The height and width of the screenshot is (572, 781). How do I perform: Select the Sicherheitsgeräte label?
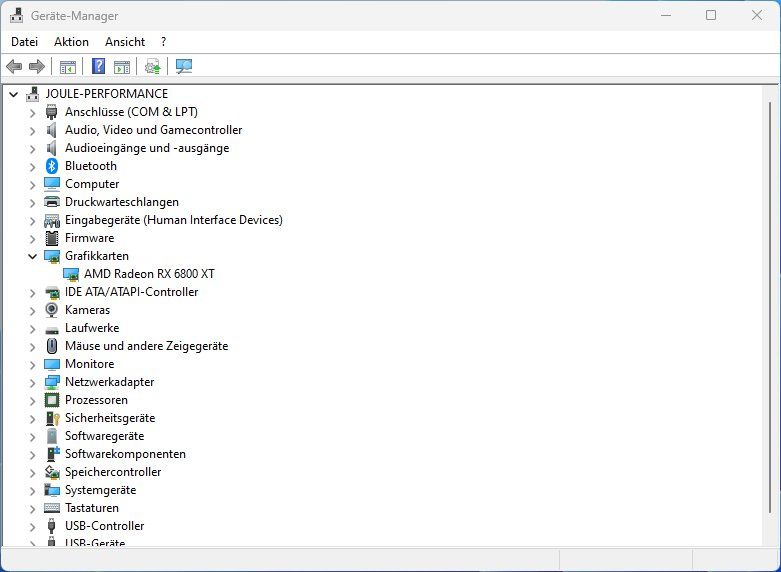point(110,418)
